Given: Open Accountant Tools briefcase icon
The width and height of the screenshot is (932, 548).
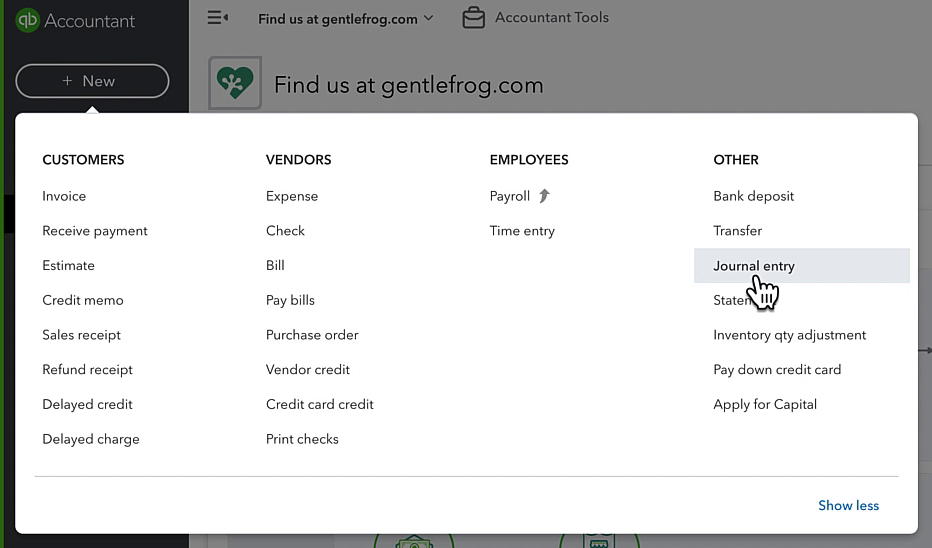Looking at the screenshot, I should (x=473, y=18).
